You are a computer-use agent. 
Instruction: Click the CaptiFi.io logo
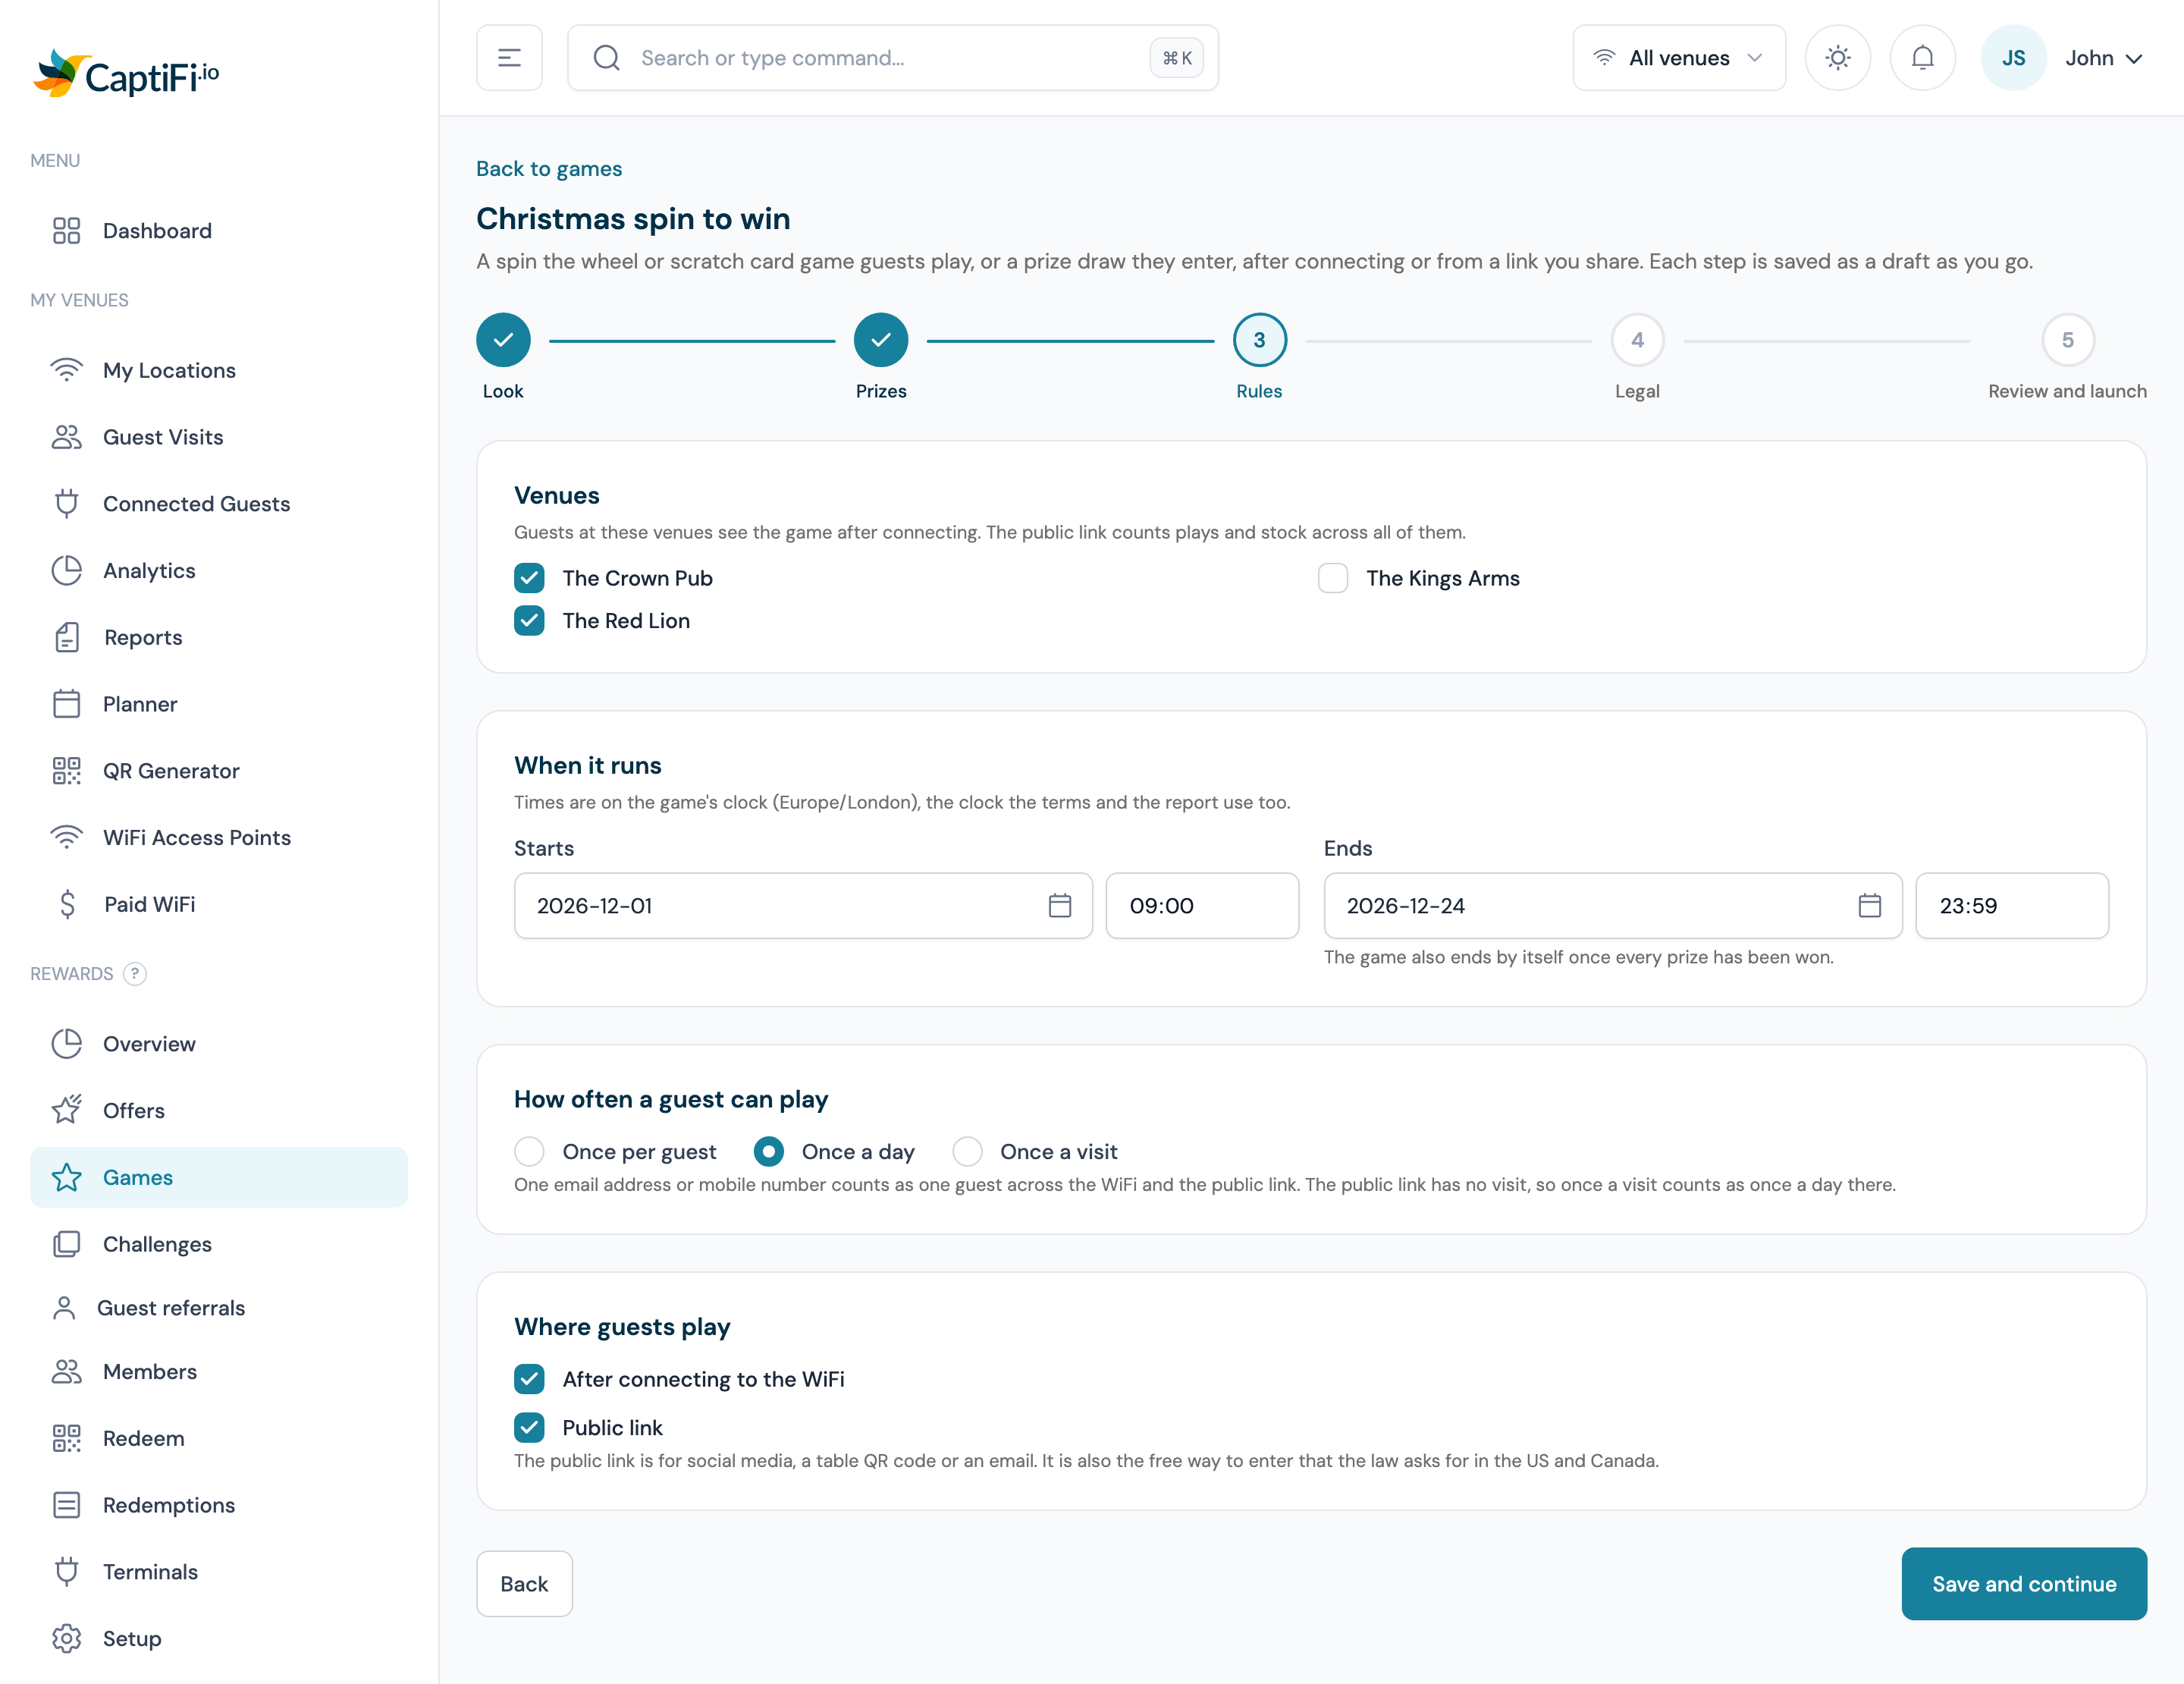tap(126, 74)
